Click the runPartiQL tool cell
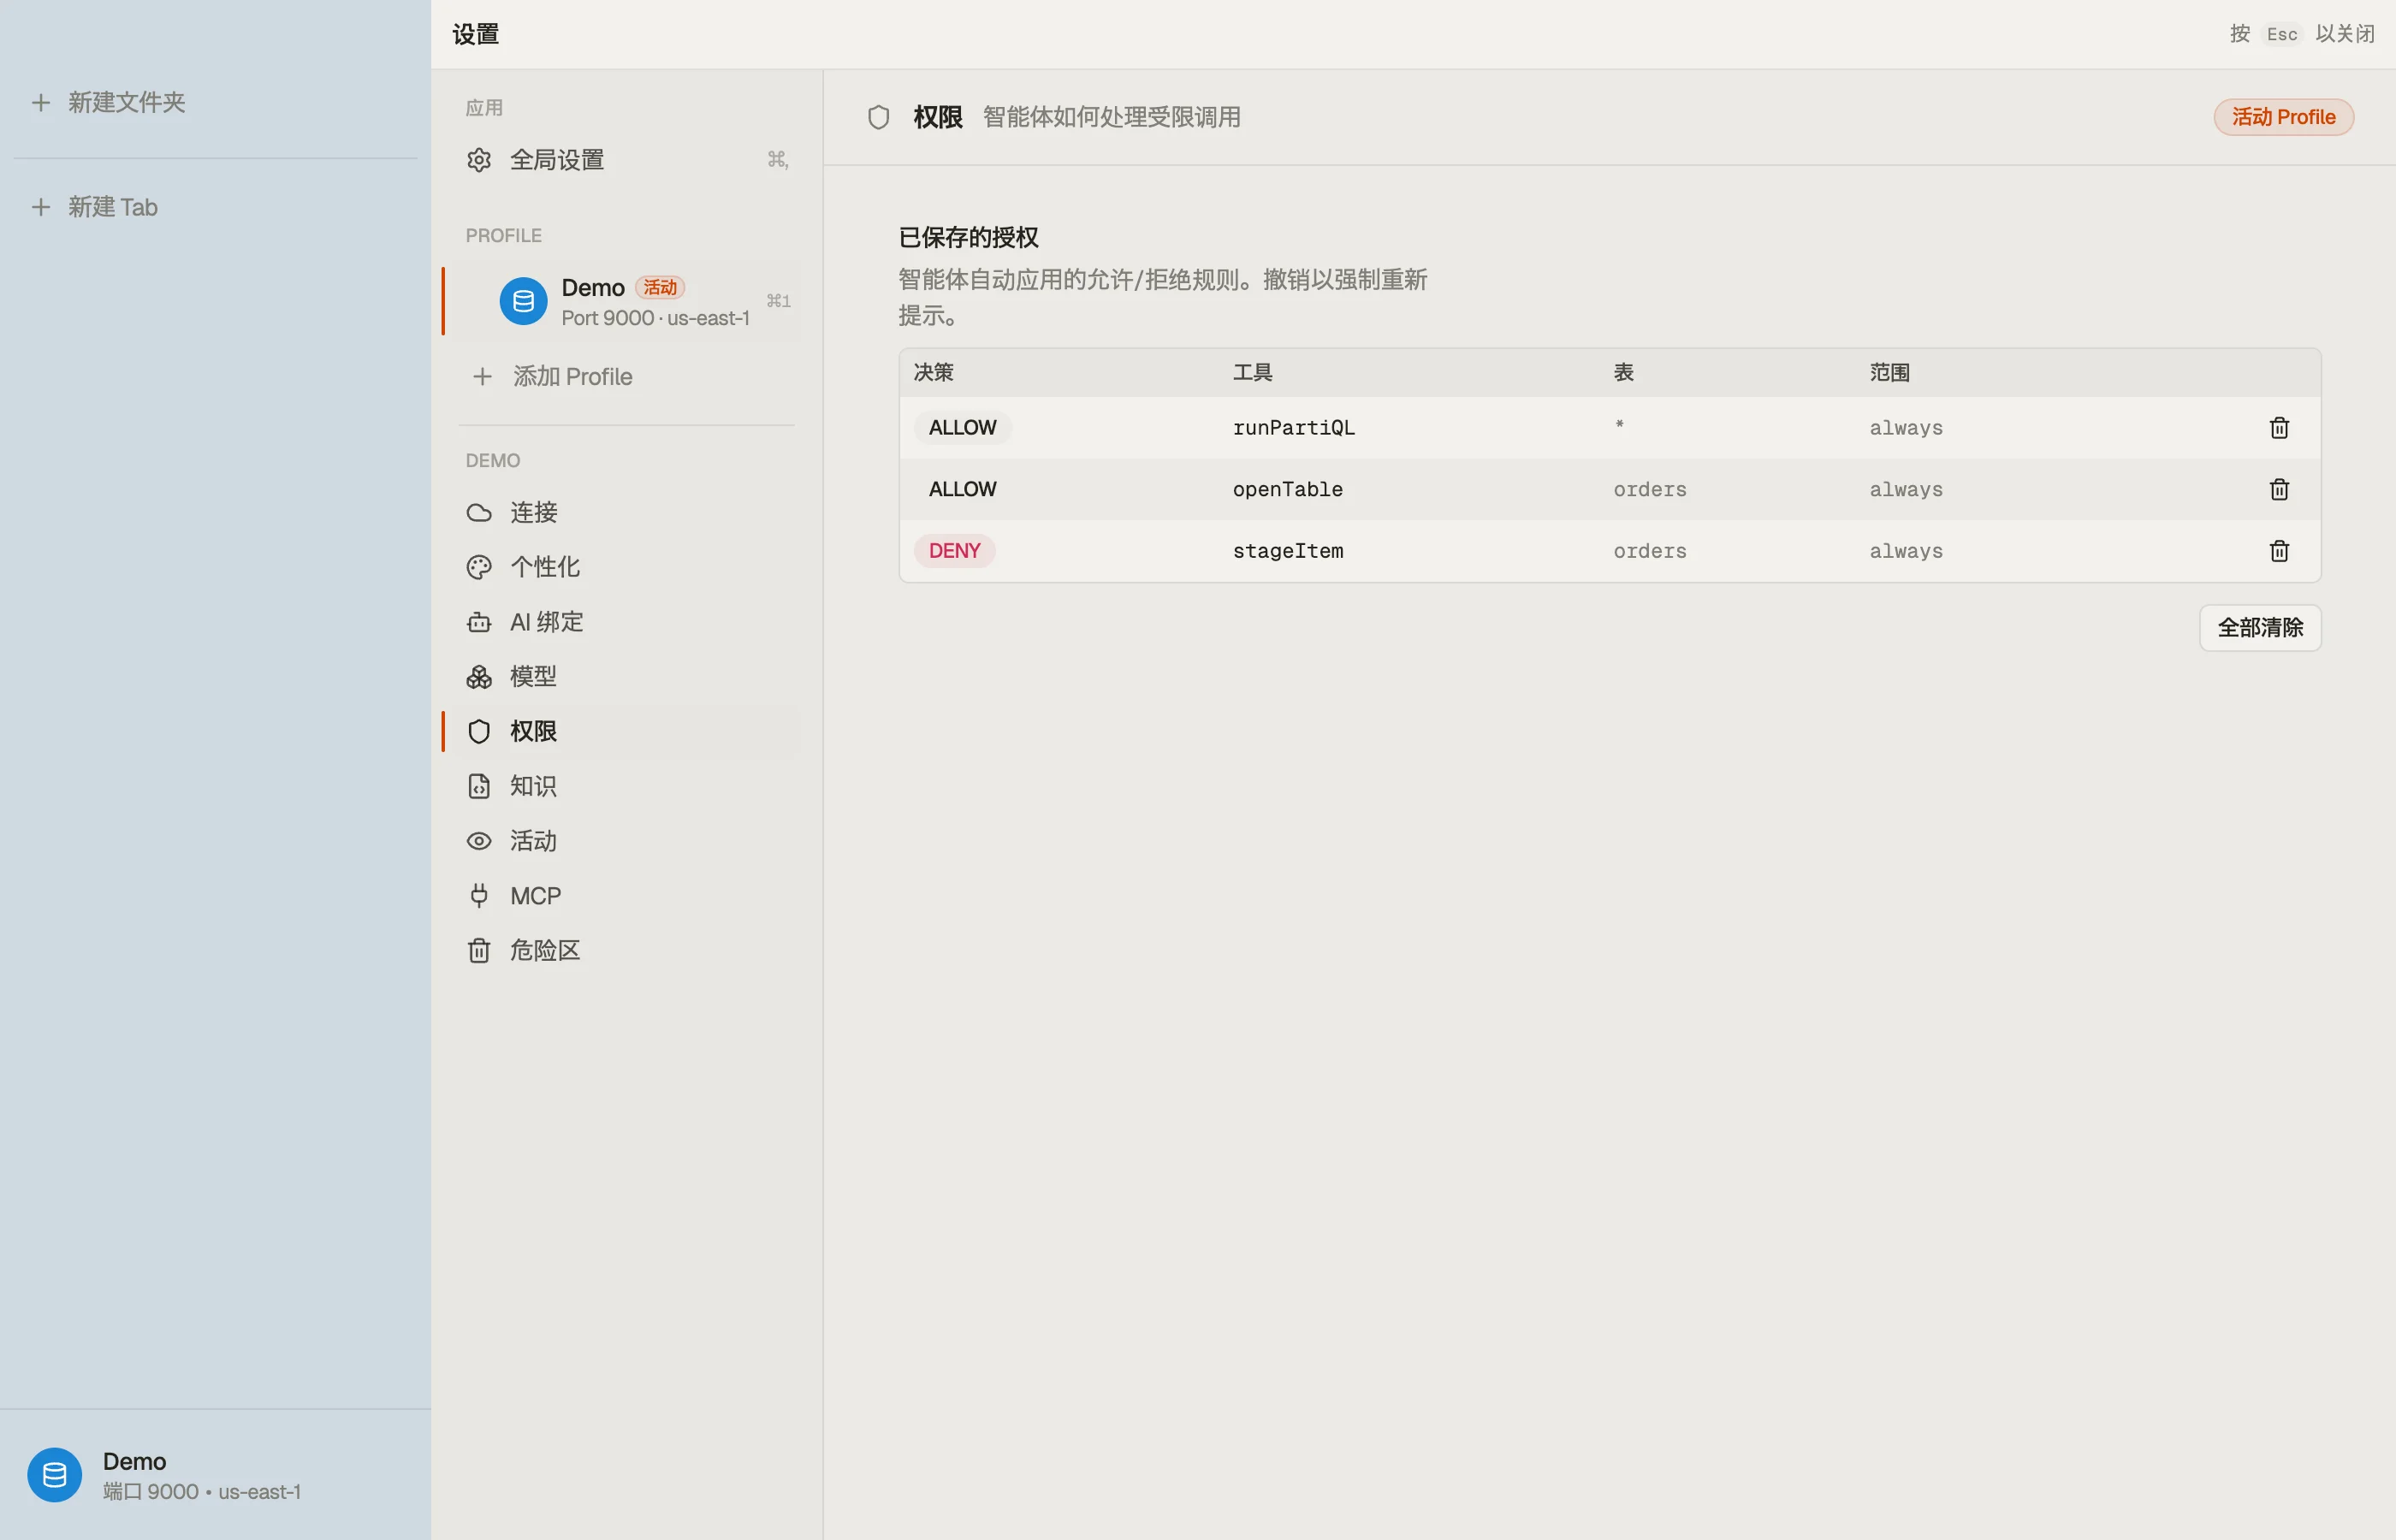Image resolution: width=2396 pixels, height=1540 pixels. click(1294, 428)
